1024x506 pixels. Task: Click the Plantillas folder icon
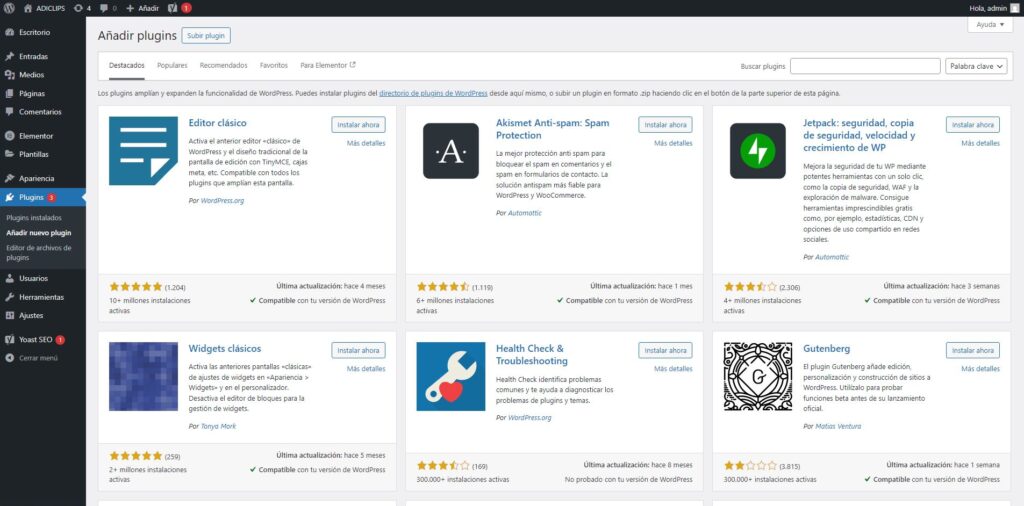(9, 154)
